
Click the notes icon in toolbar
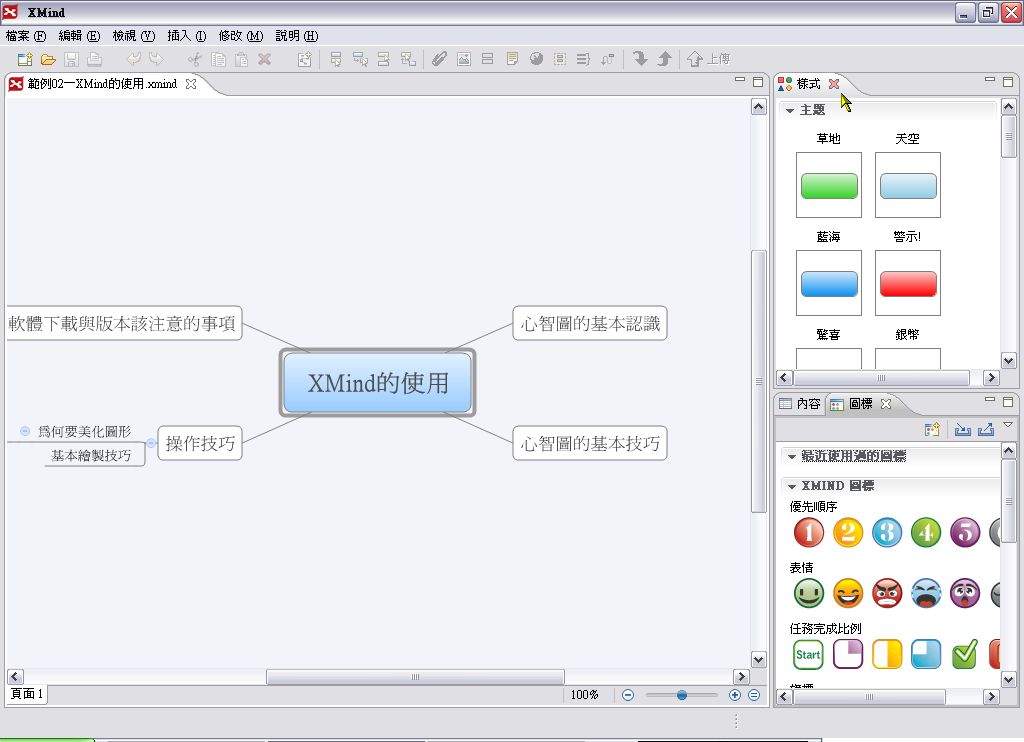point(513,59)
